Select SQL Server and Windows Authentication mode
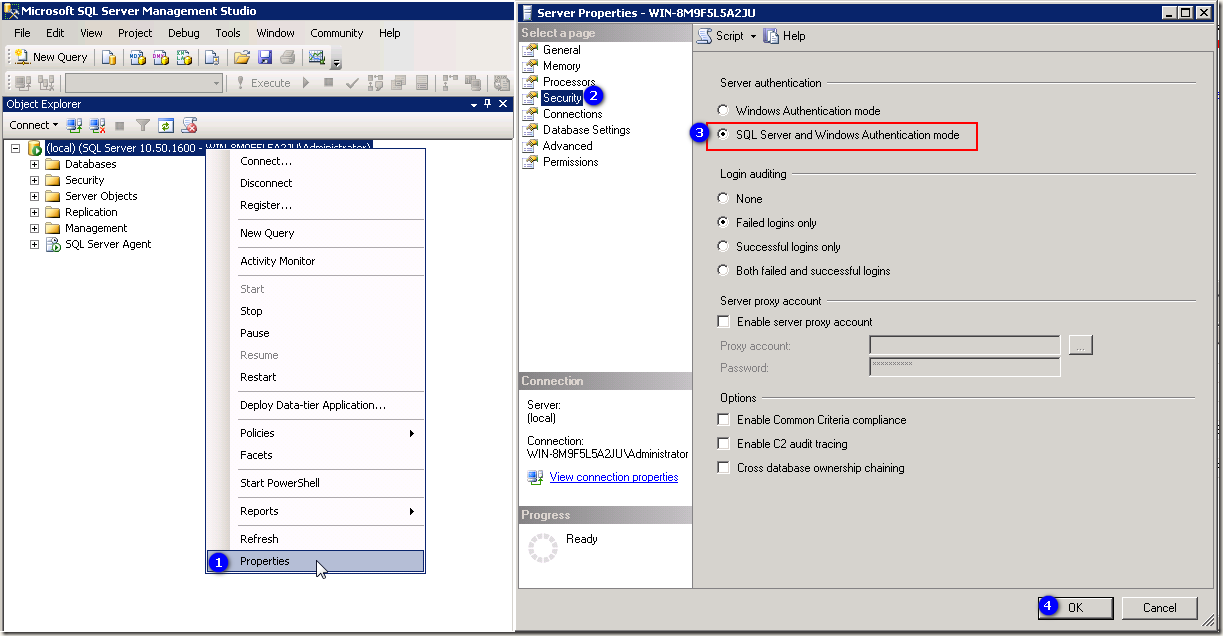This screenshot has width=1223, height=636. 722,136
